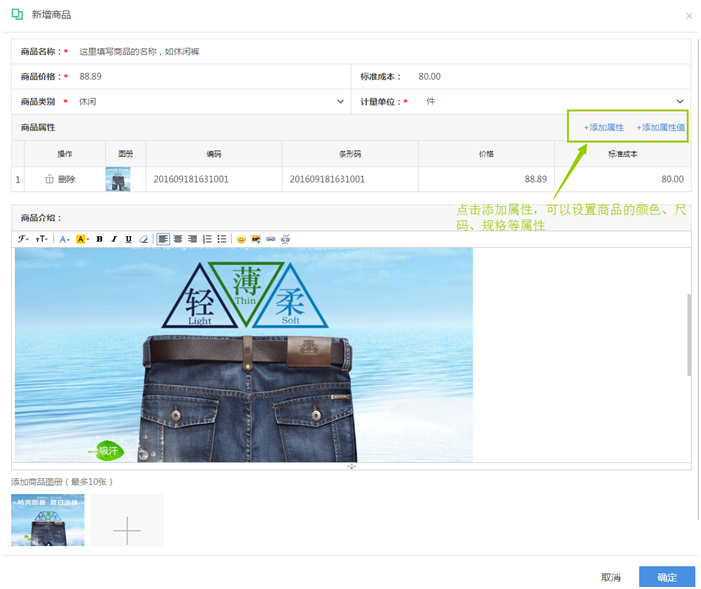Insert an image into the description
Screen dimensions: 701x589
(x=256, y=239)
